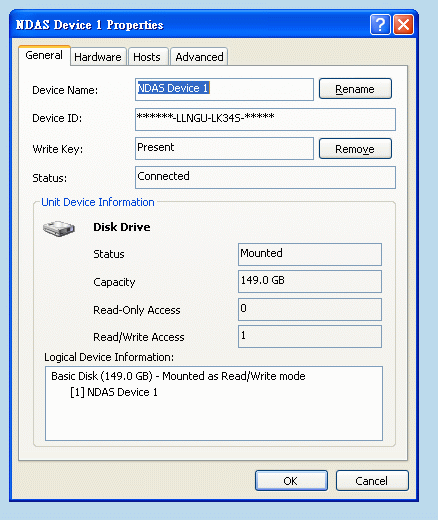Select the General tab
The image size is (438, 520).
(x=44, y=55)
